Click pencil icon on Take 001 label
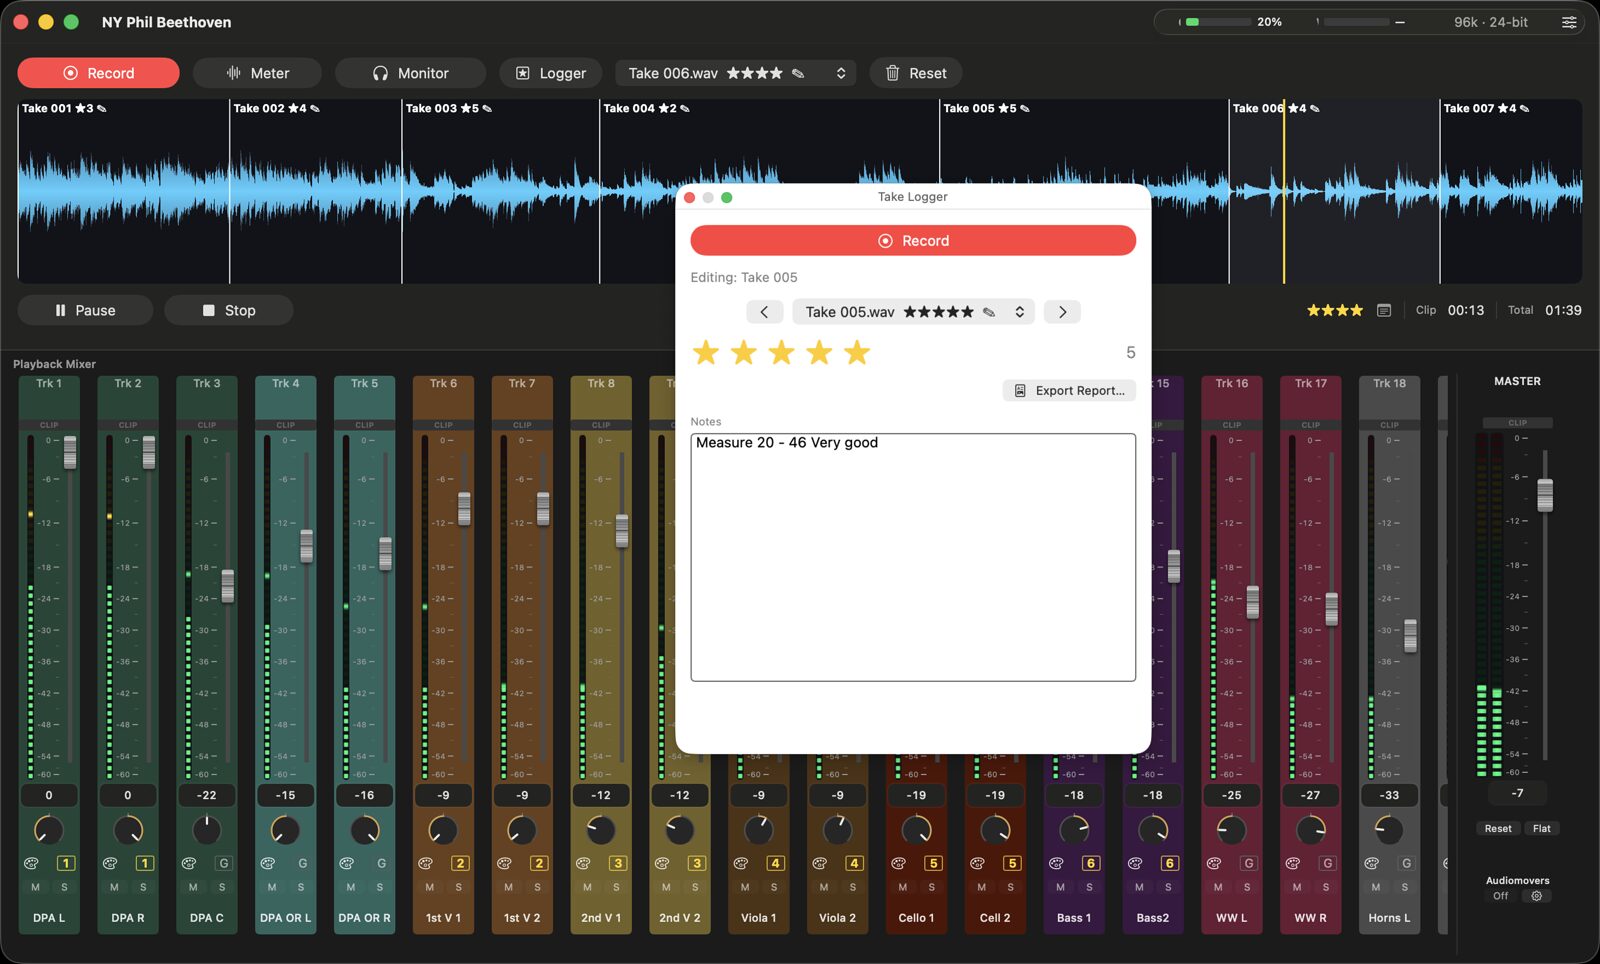1600x964 pixels. pyautogui.click(x=102, y=108)
